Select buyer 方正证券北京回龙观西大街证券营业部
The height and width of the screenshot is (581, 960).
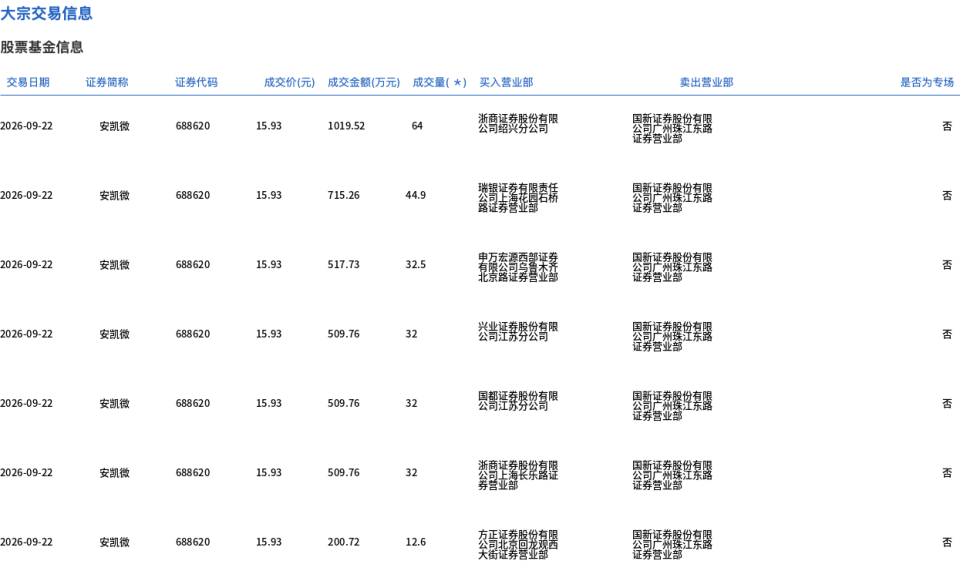point(518,544)
